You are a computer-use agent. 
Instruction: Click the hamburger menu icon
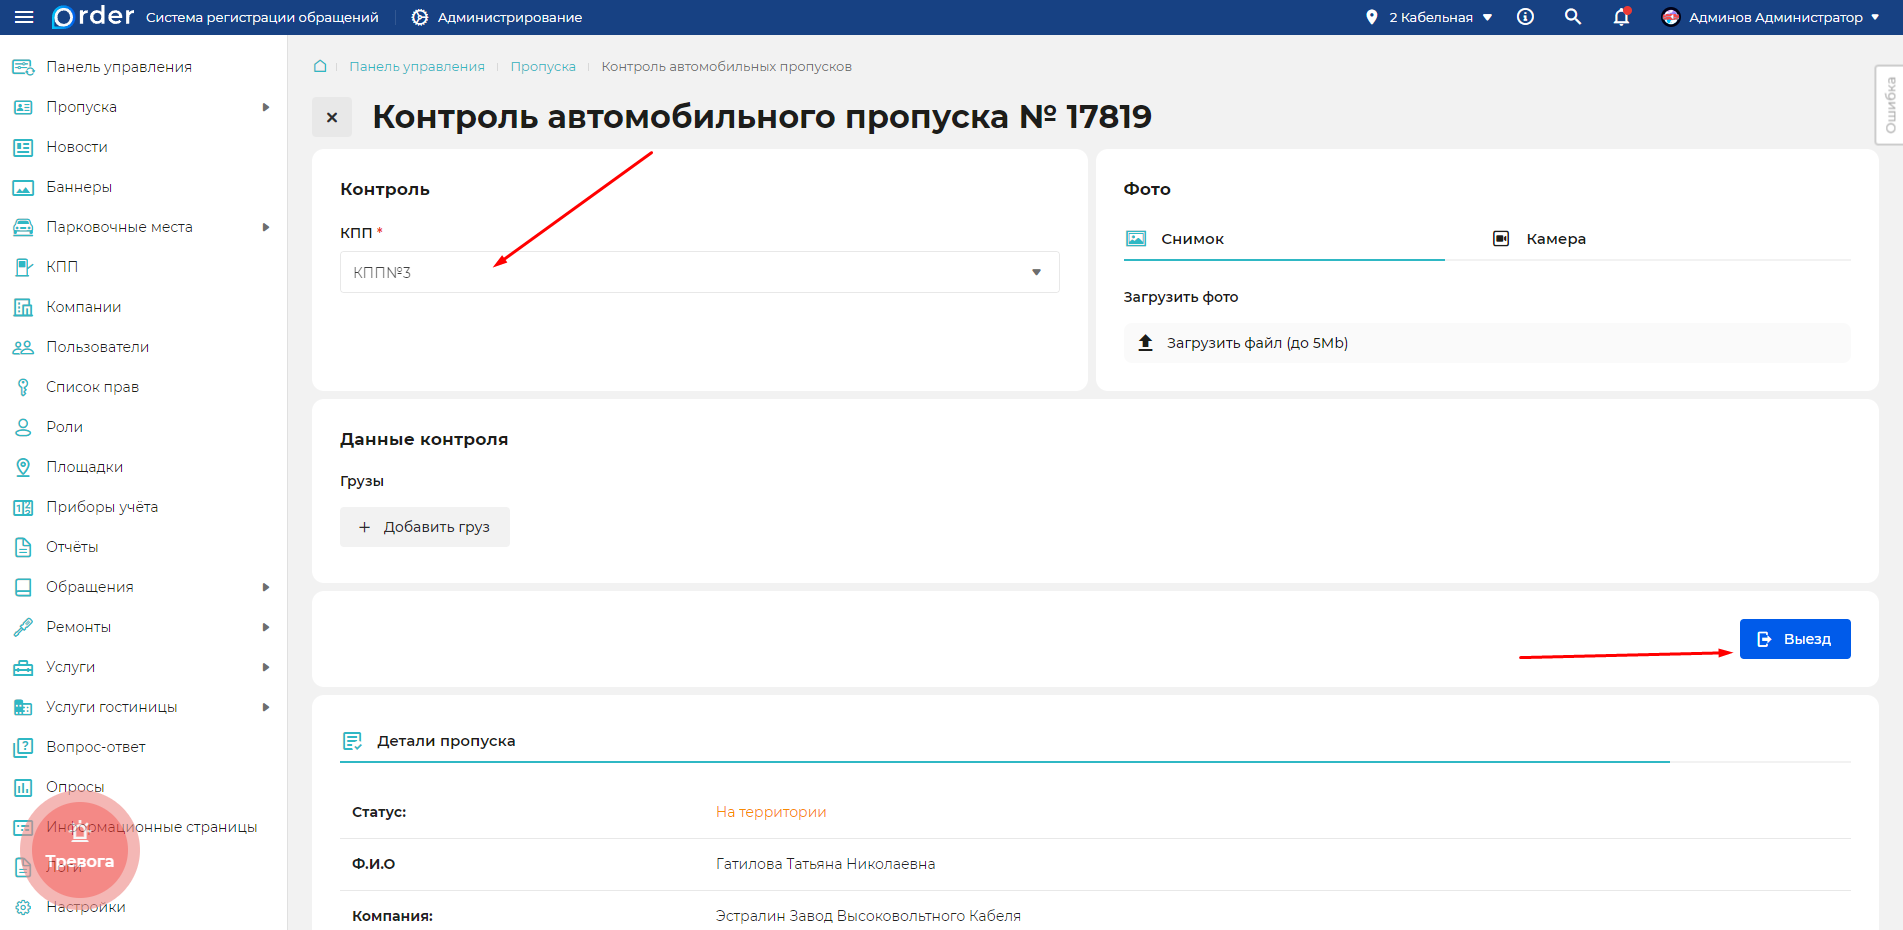coord(24,17)
